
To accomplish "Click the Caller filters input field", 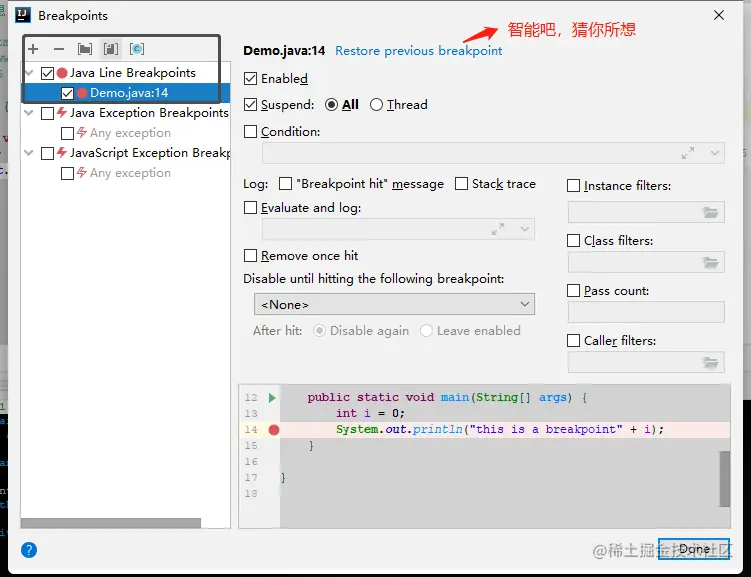I will tap(646, 362).
